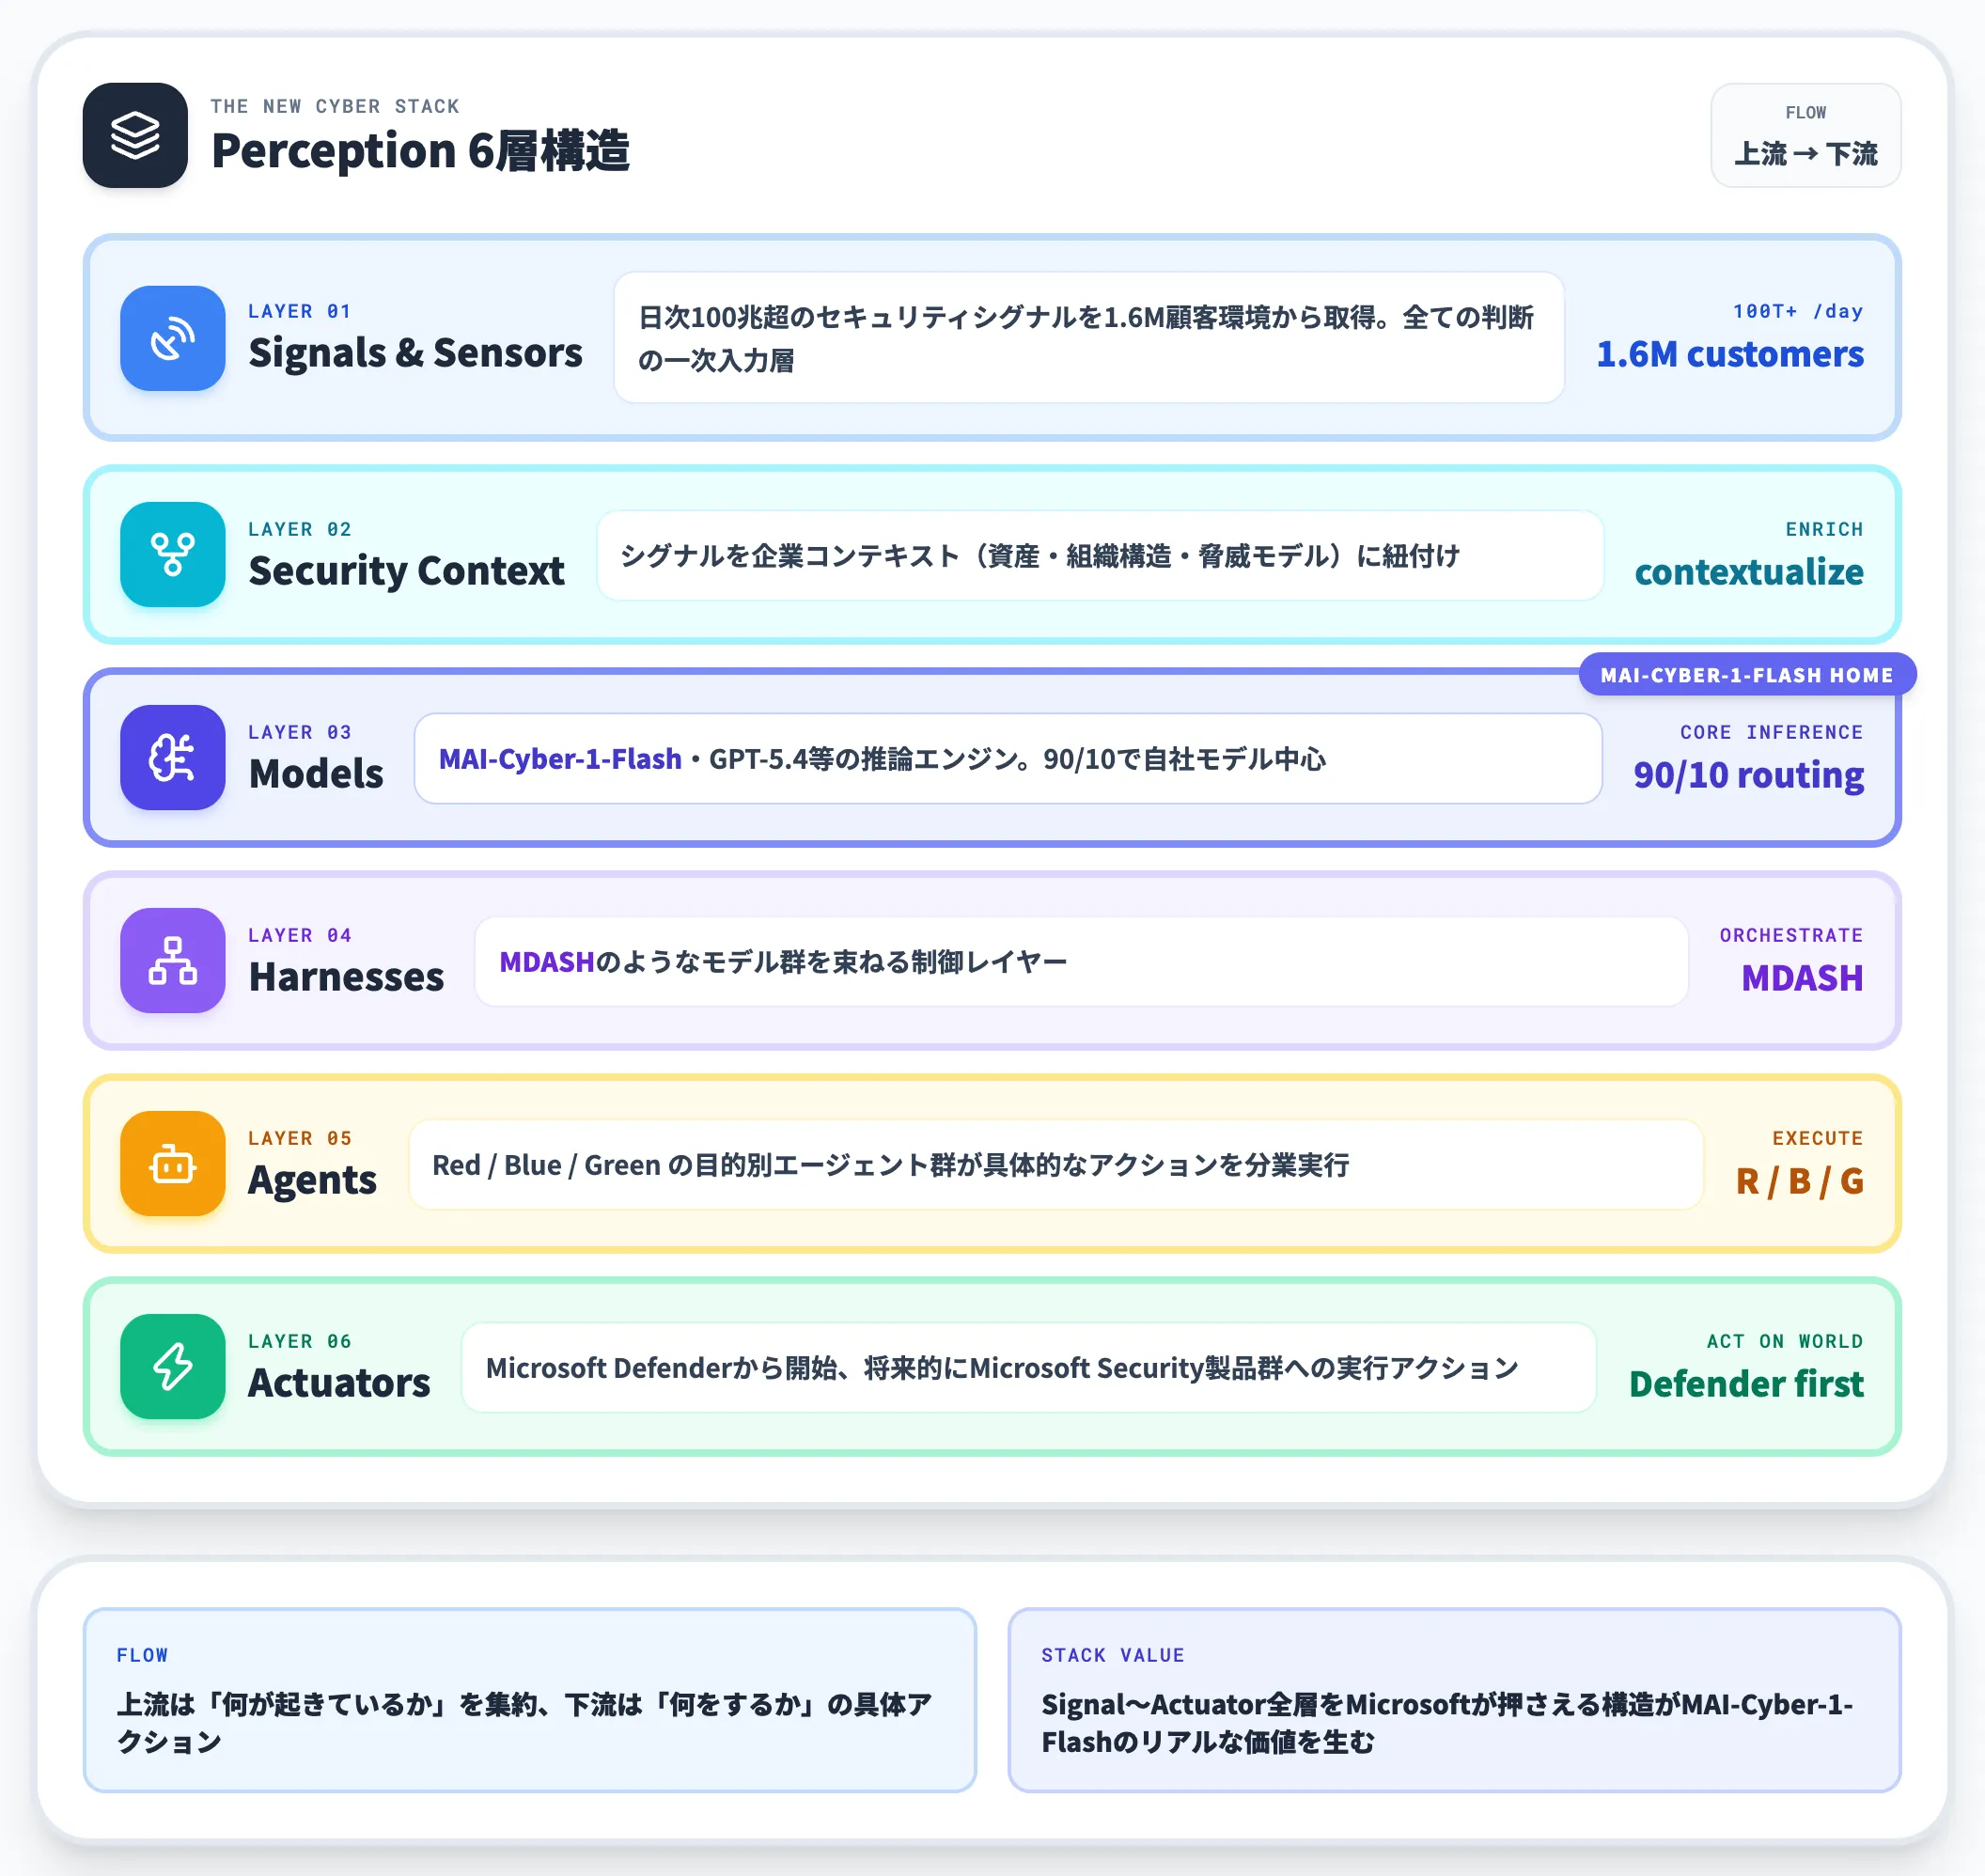This screenshot has height=1876, width=1985.
Task: Click the ORCHESTRATE label
Action: pyautogui.click(x=1792, y=935)
